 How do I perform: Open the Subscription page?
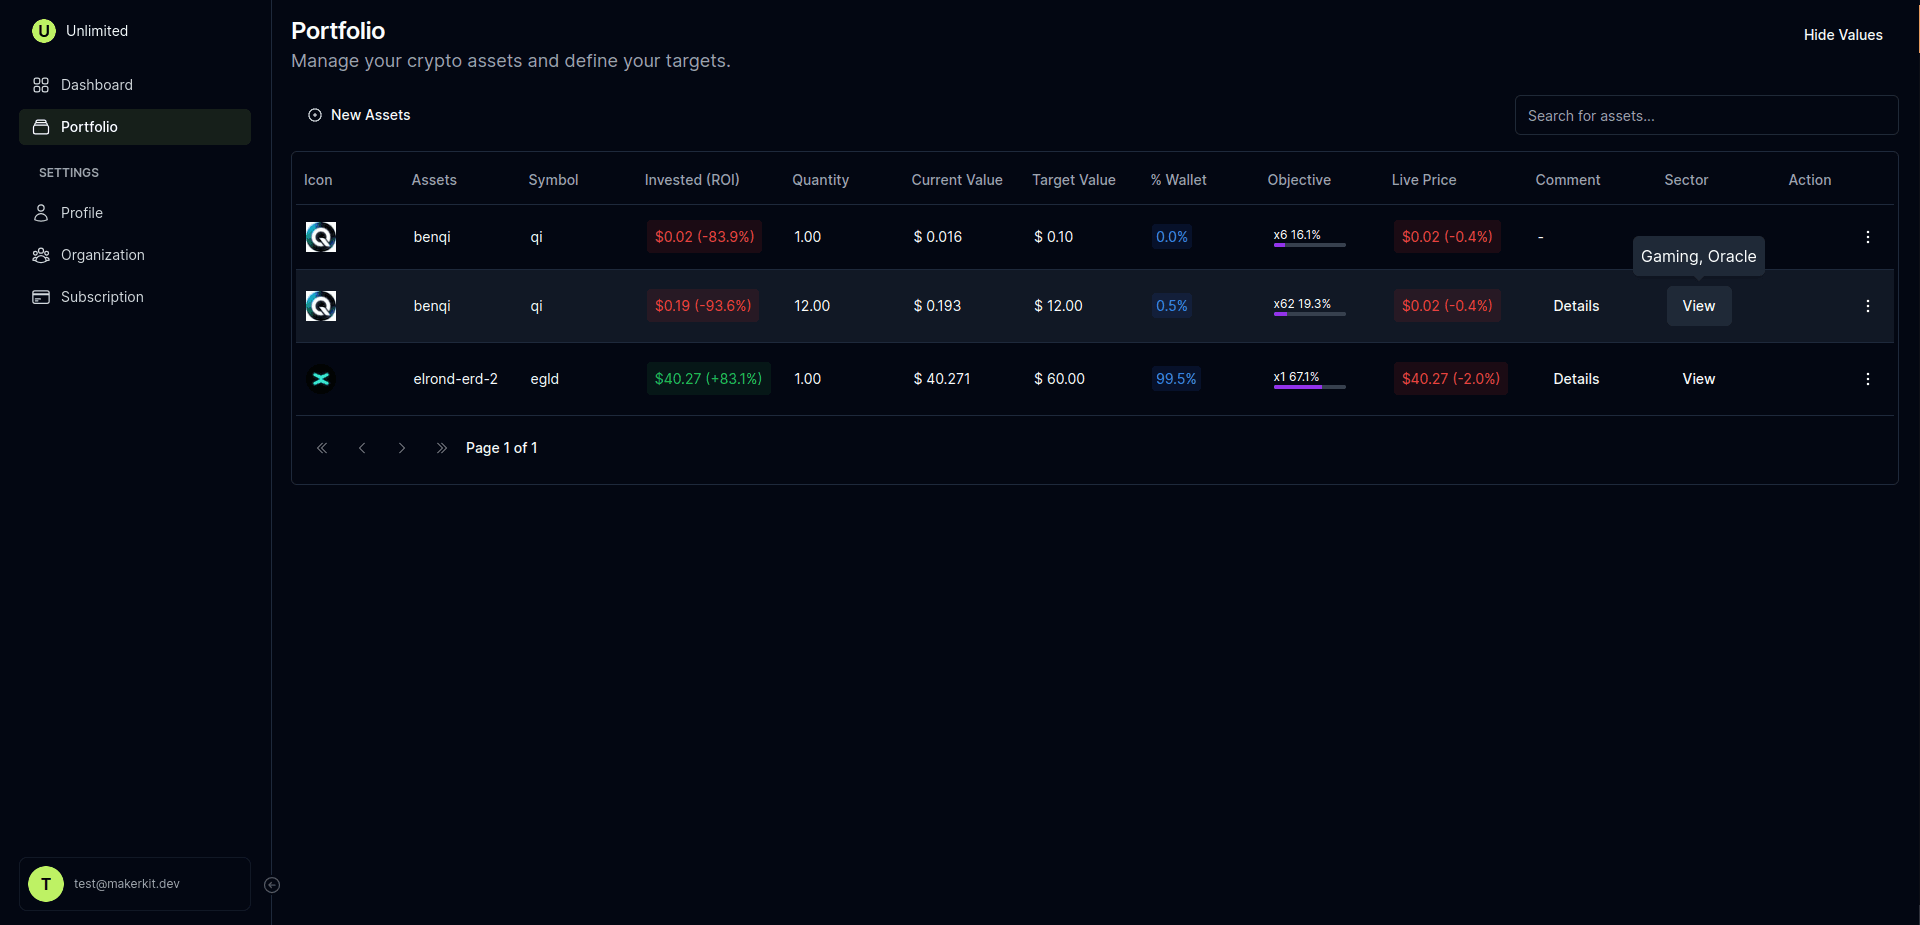[x=135, y=297]
